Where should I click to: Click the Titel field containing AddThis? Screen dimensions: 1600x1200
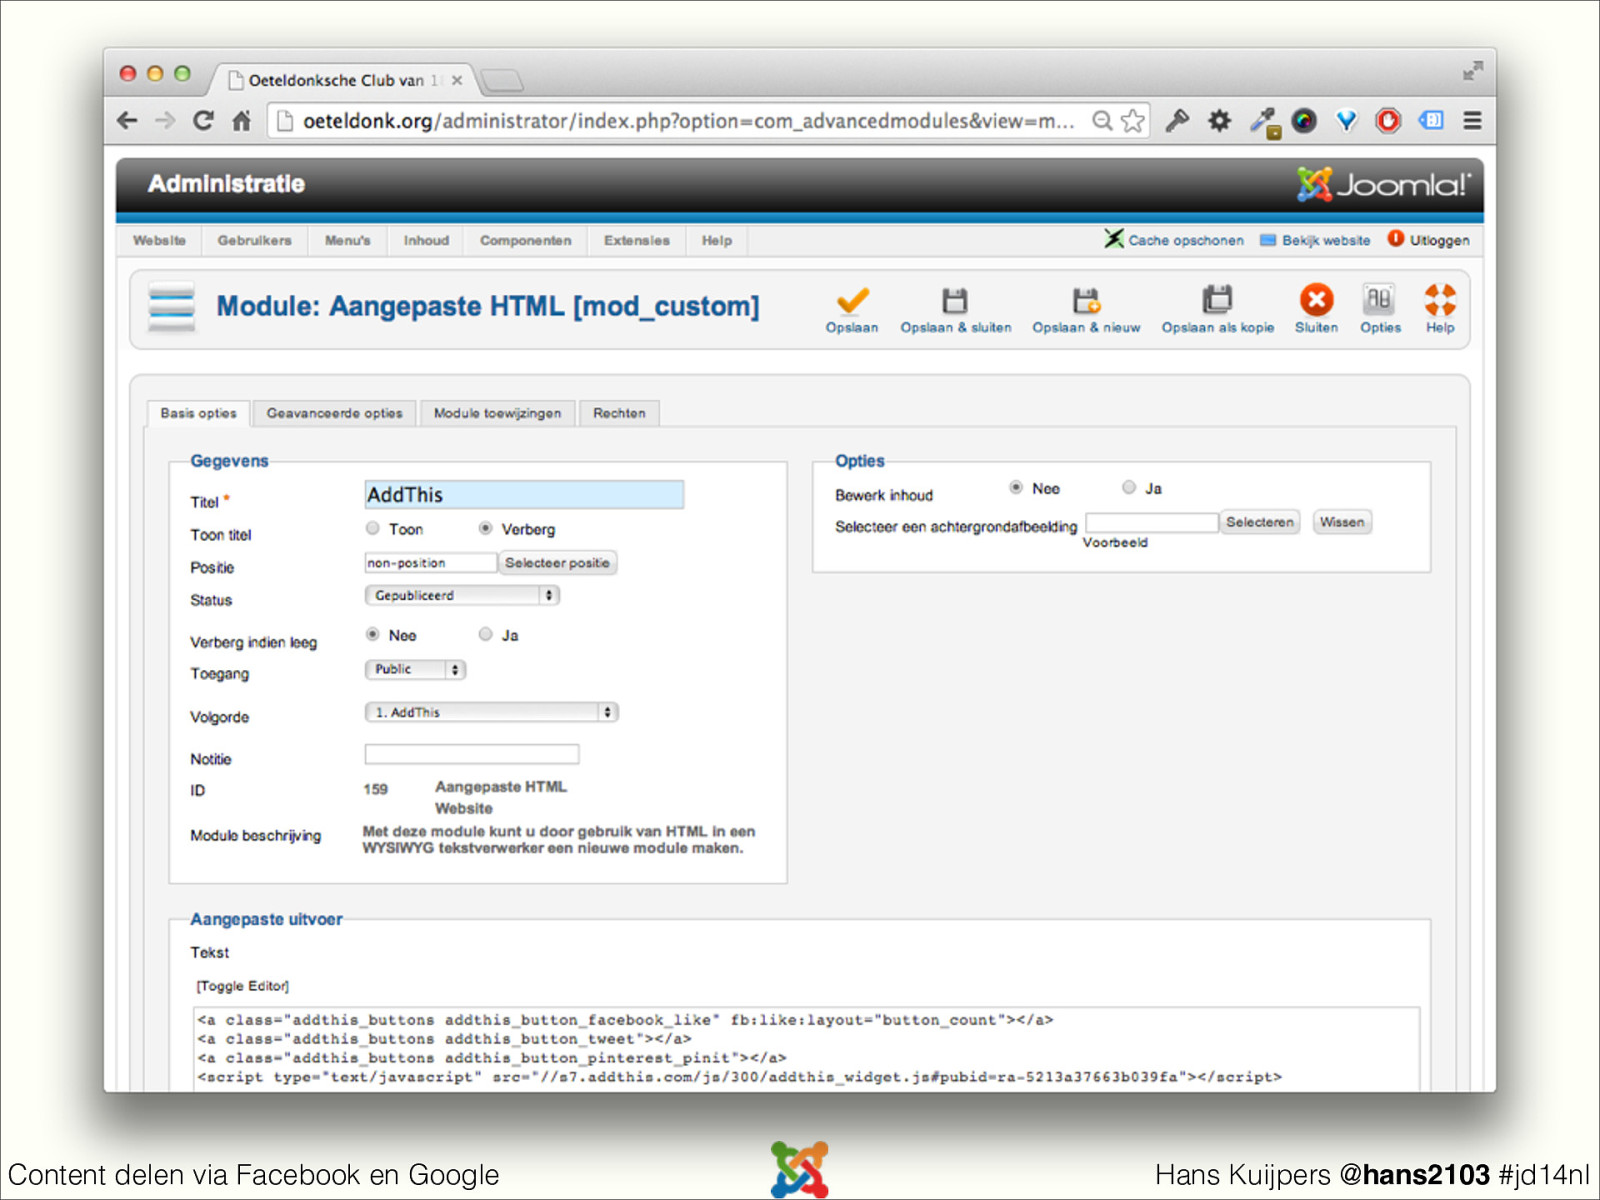coord(524,494)
